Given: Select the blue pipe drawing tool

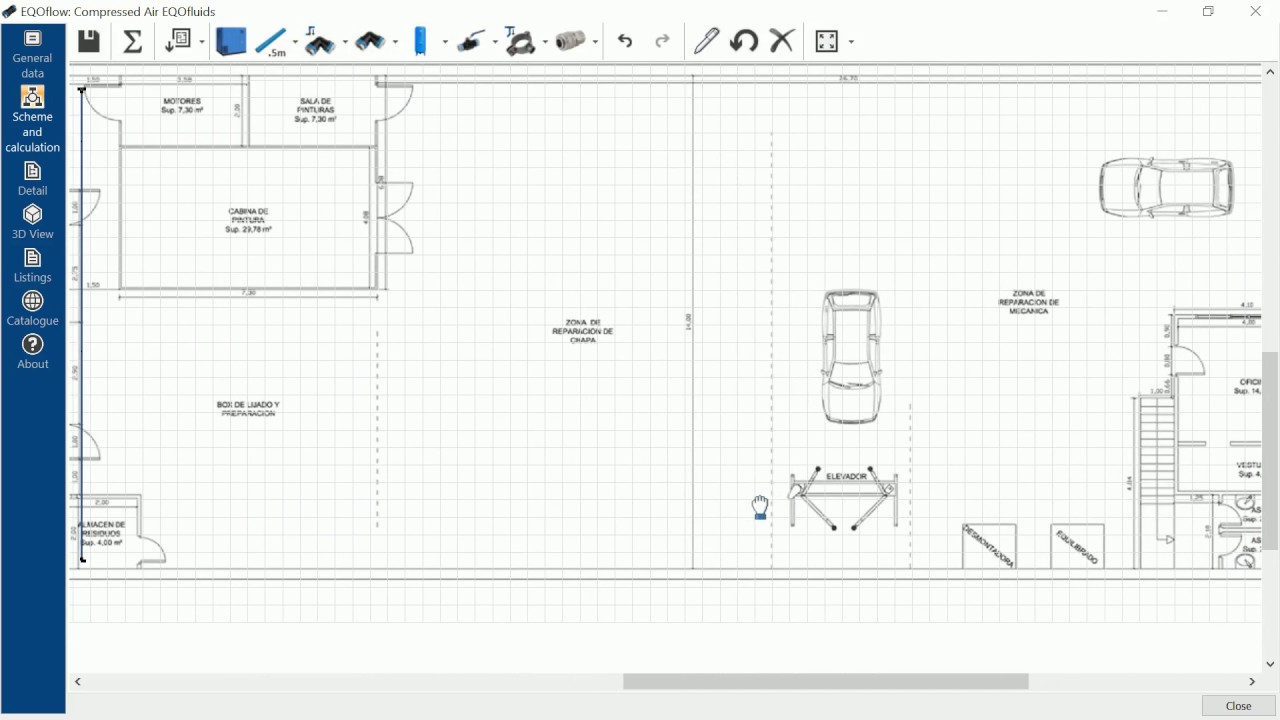Looking at the screenshot, I should 272,41.
